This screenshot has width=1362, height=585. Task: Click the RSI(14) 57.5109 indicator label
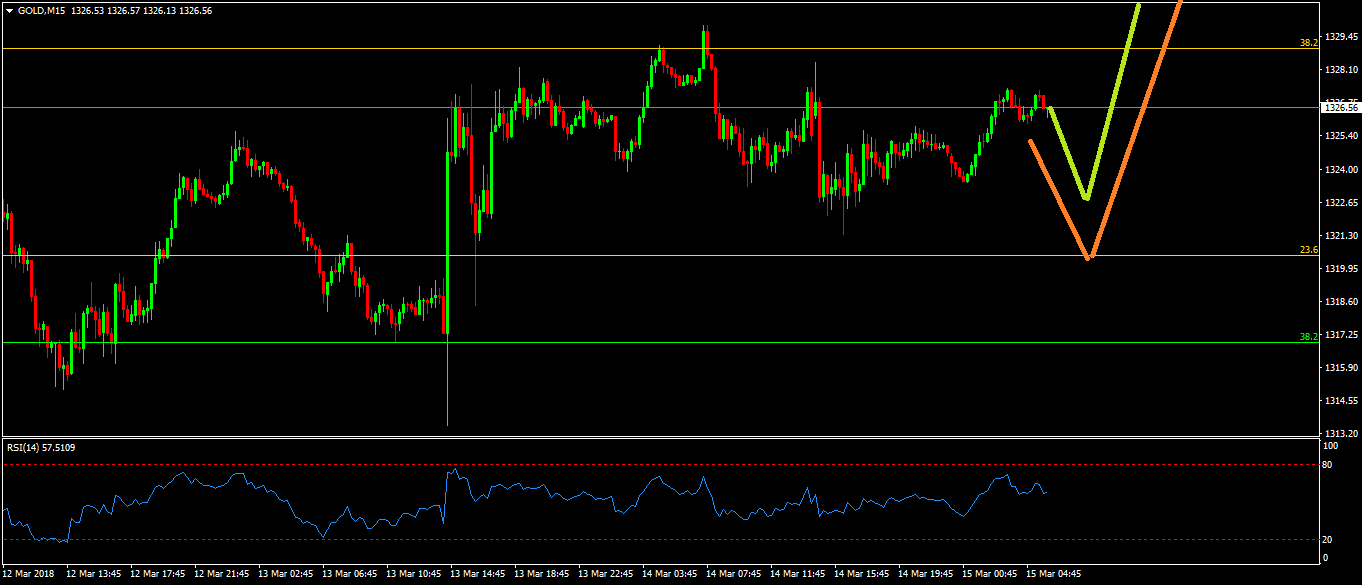click(41, 447)
